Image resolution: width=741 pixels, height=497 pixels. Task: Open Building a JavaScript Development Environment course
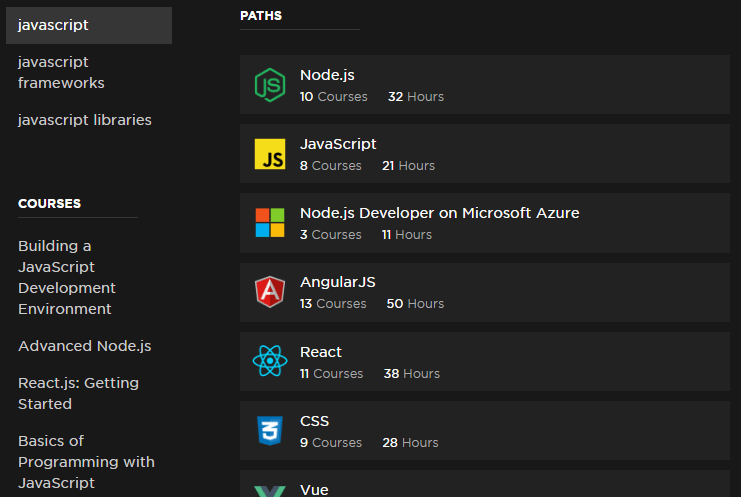pyautogui.click(x=67, y=277)
